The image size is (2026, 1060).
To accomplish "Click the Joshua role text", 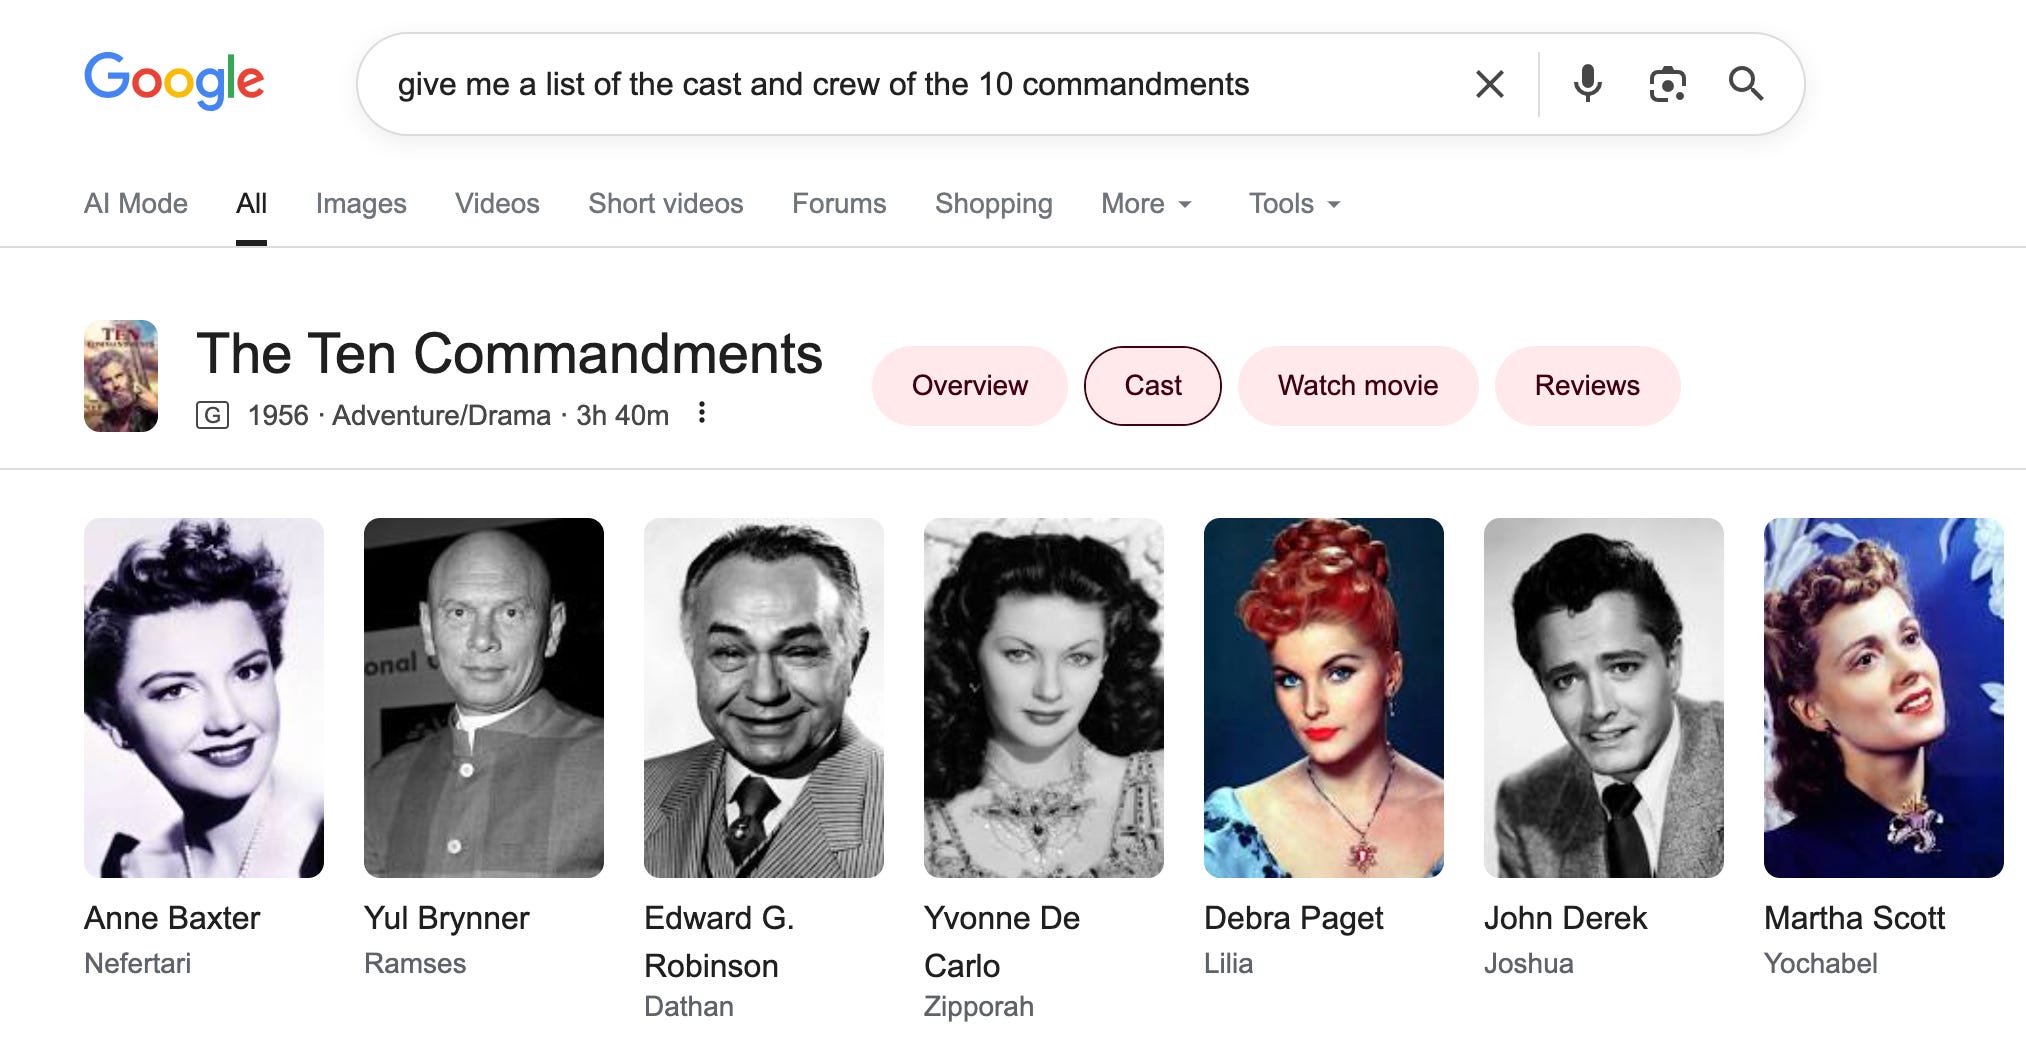I will click(x=1529, y=964).
